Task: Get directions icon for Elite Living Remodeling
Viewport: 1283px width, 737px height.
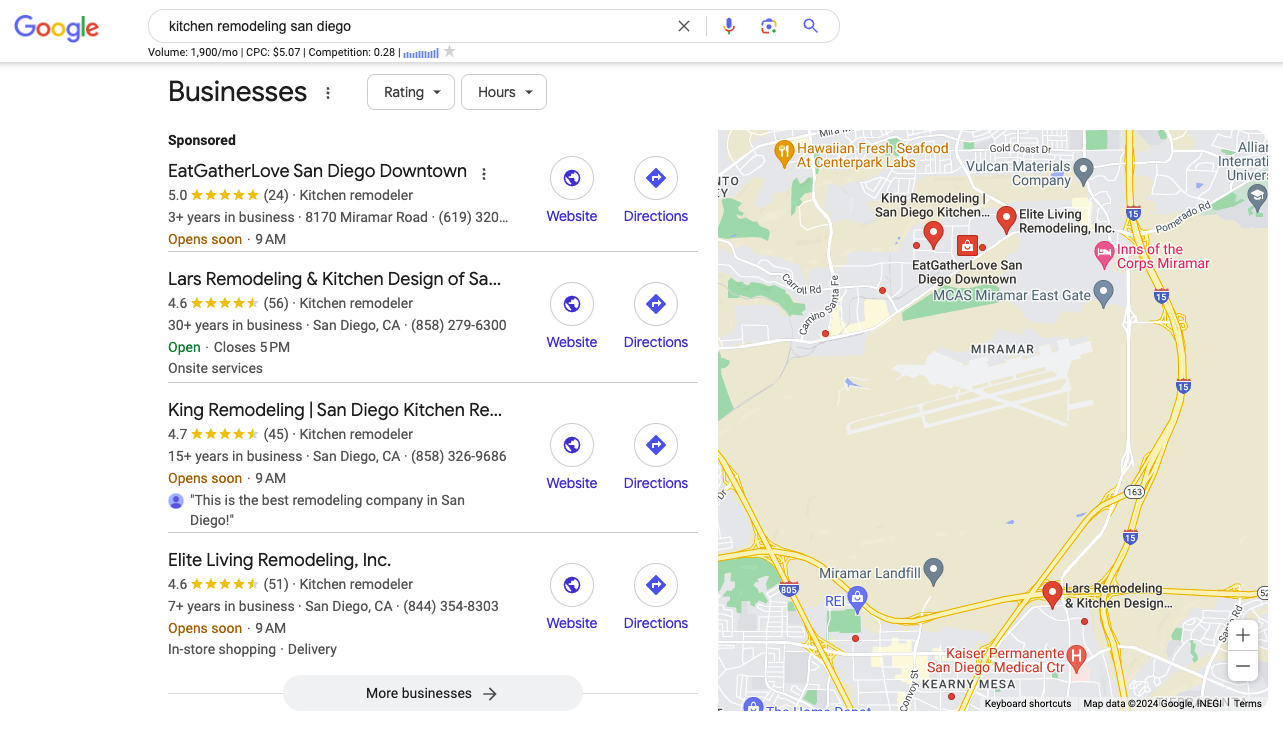Action: 656,585
